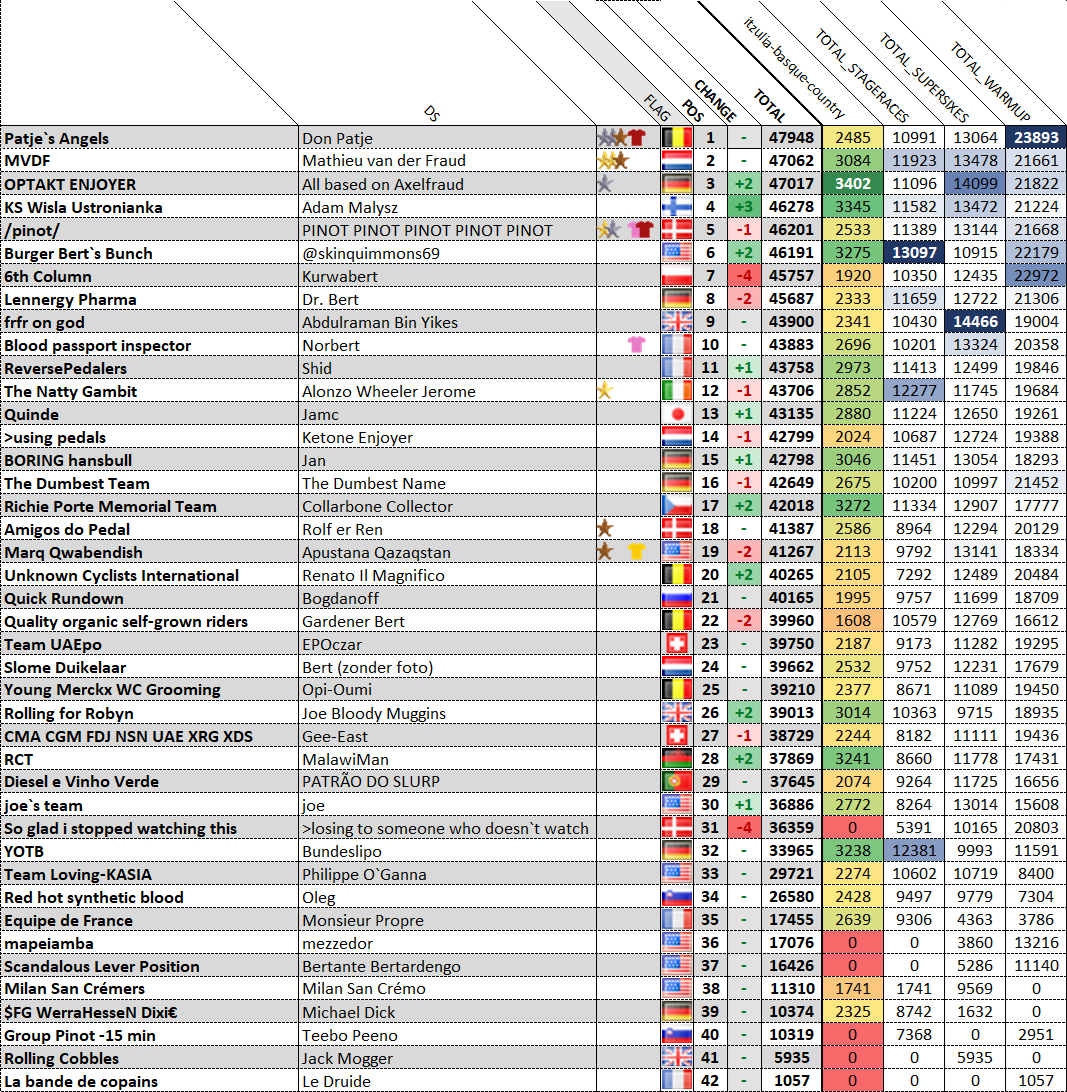Screen dimensions: 1067x1092
Task: Click the team name Lennergy Pharma
Action: 70,299
